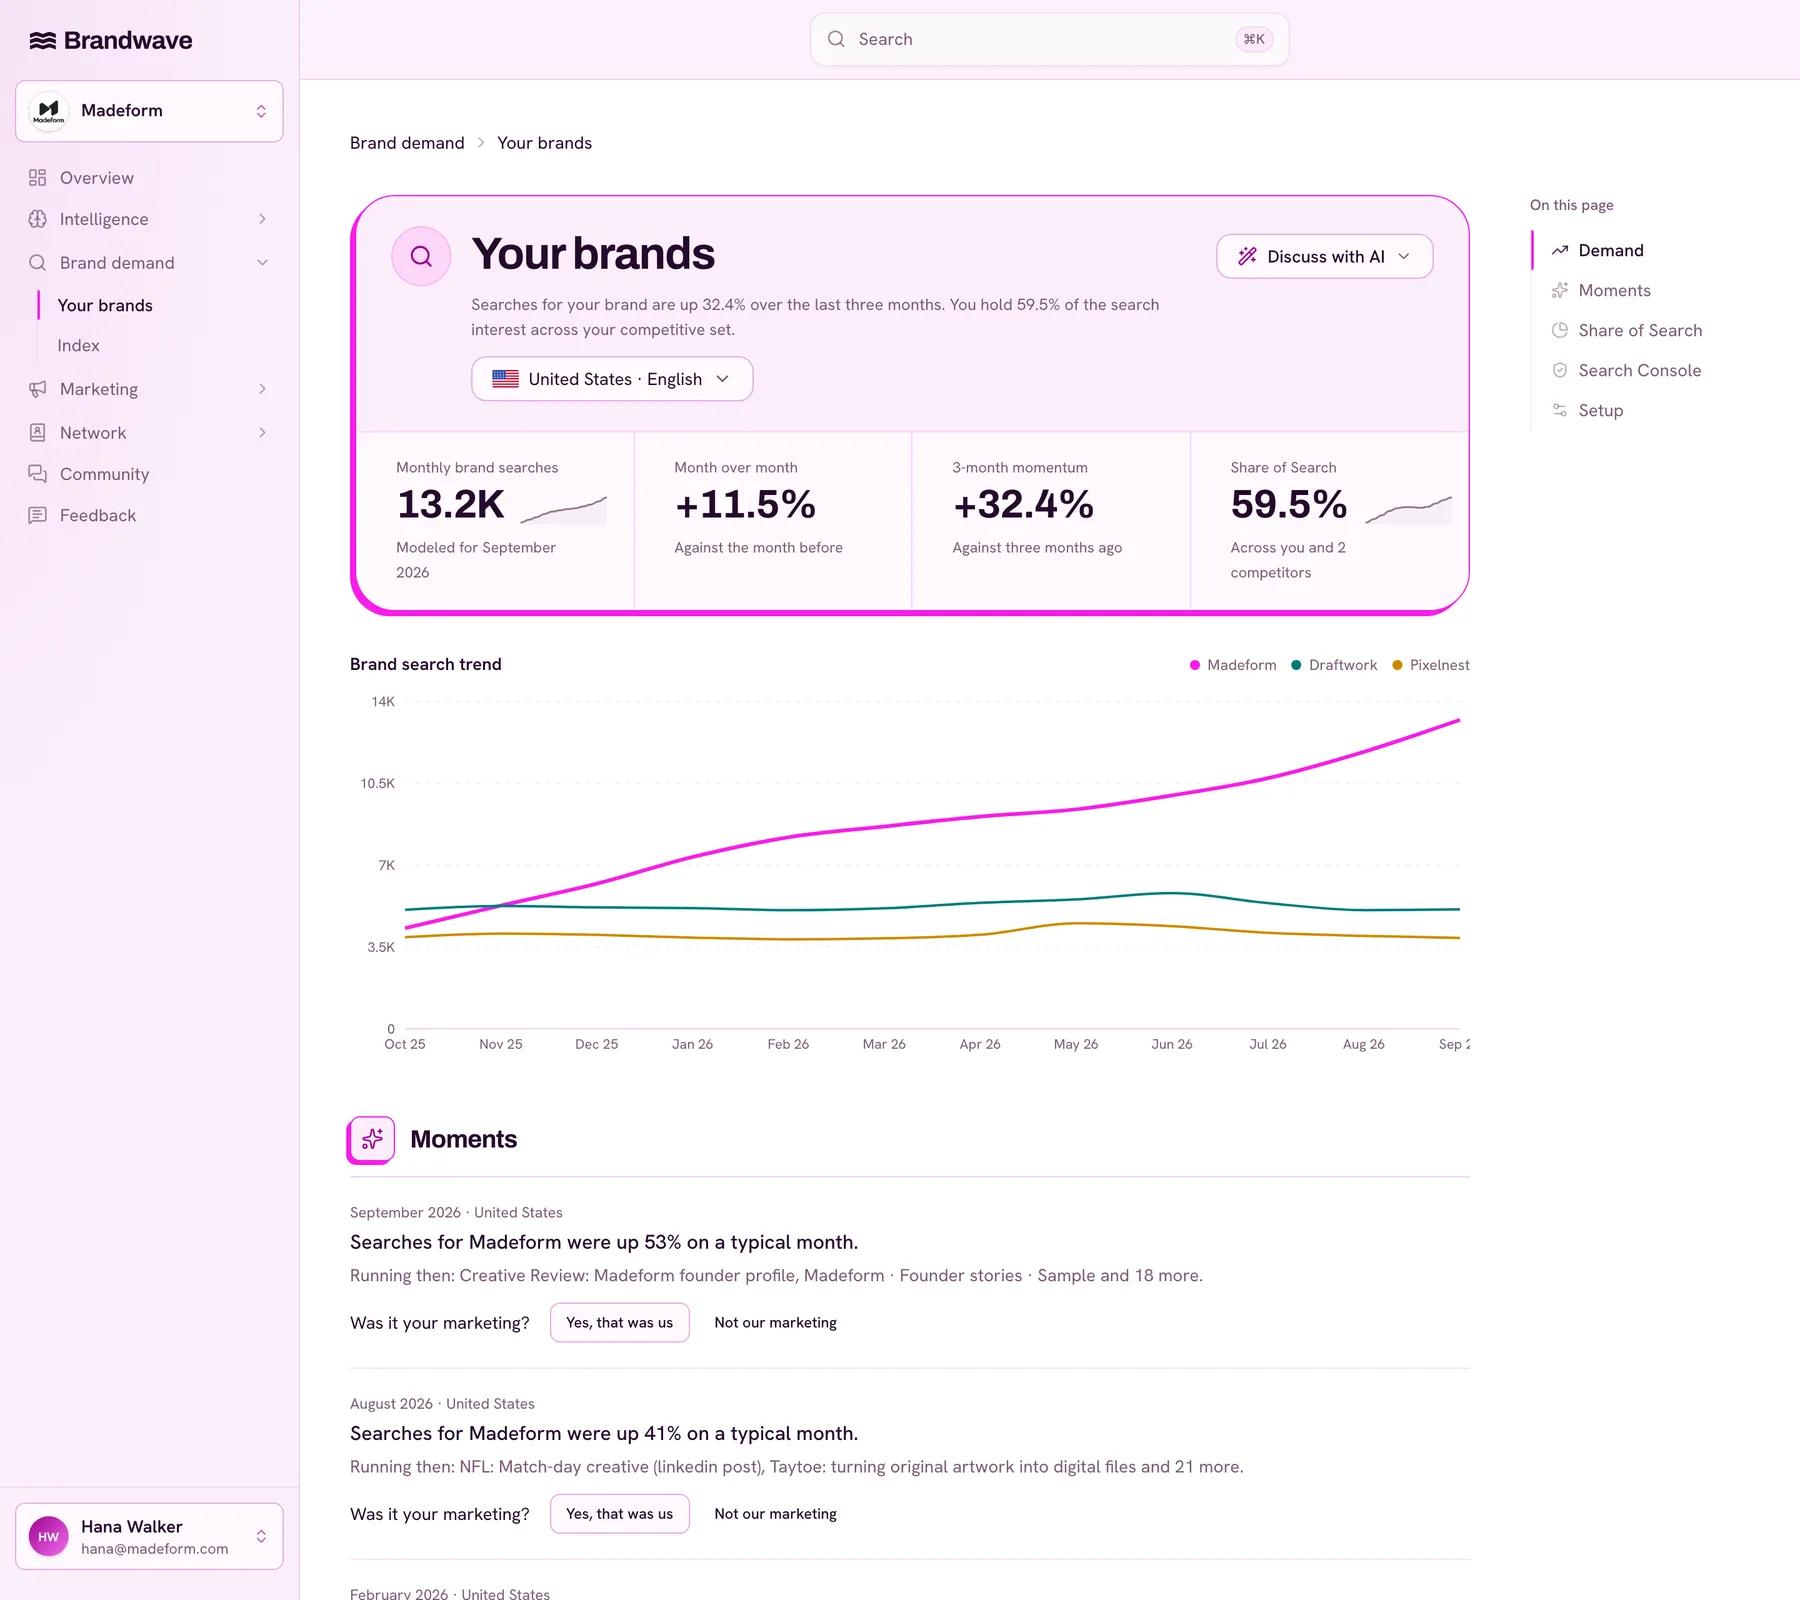Click the Brand demand magnifier icon
Screen dimensions: 1800x1600
coord(38,263)
